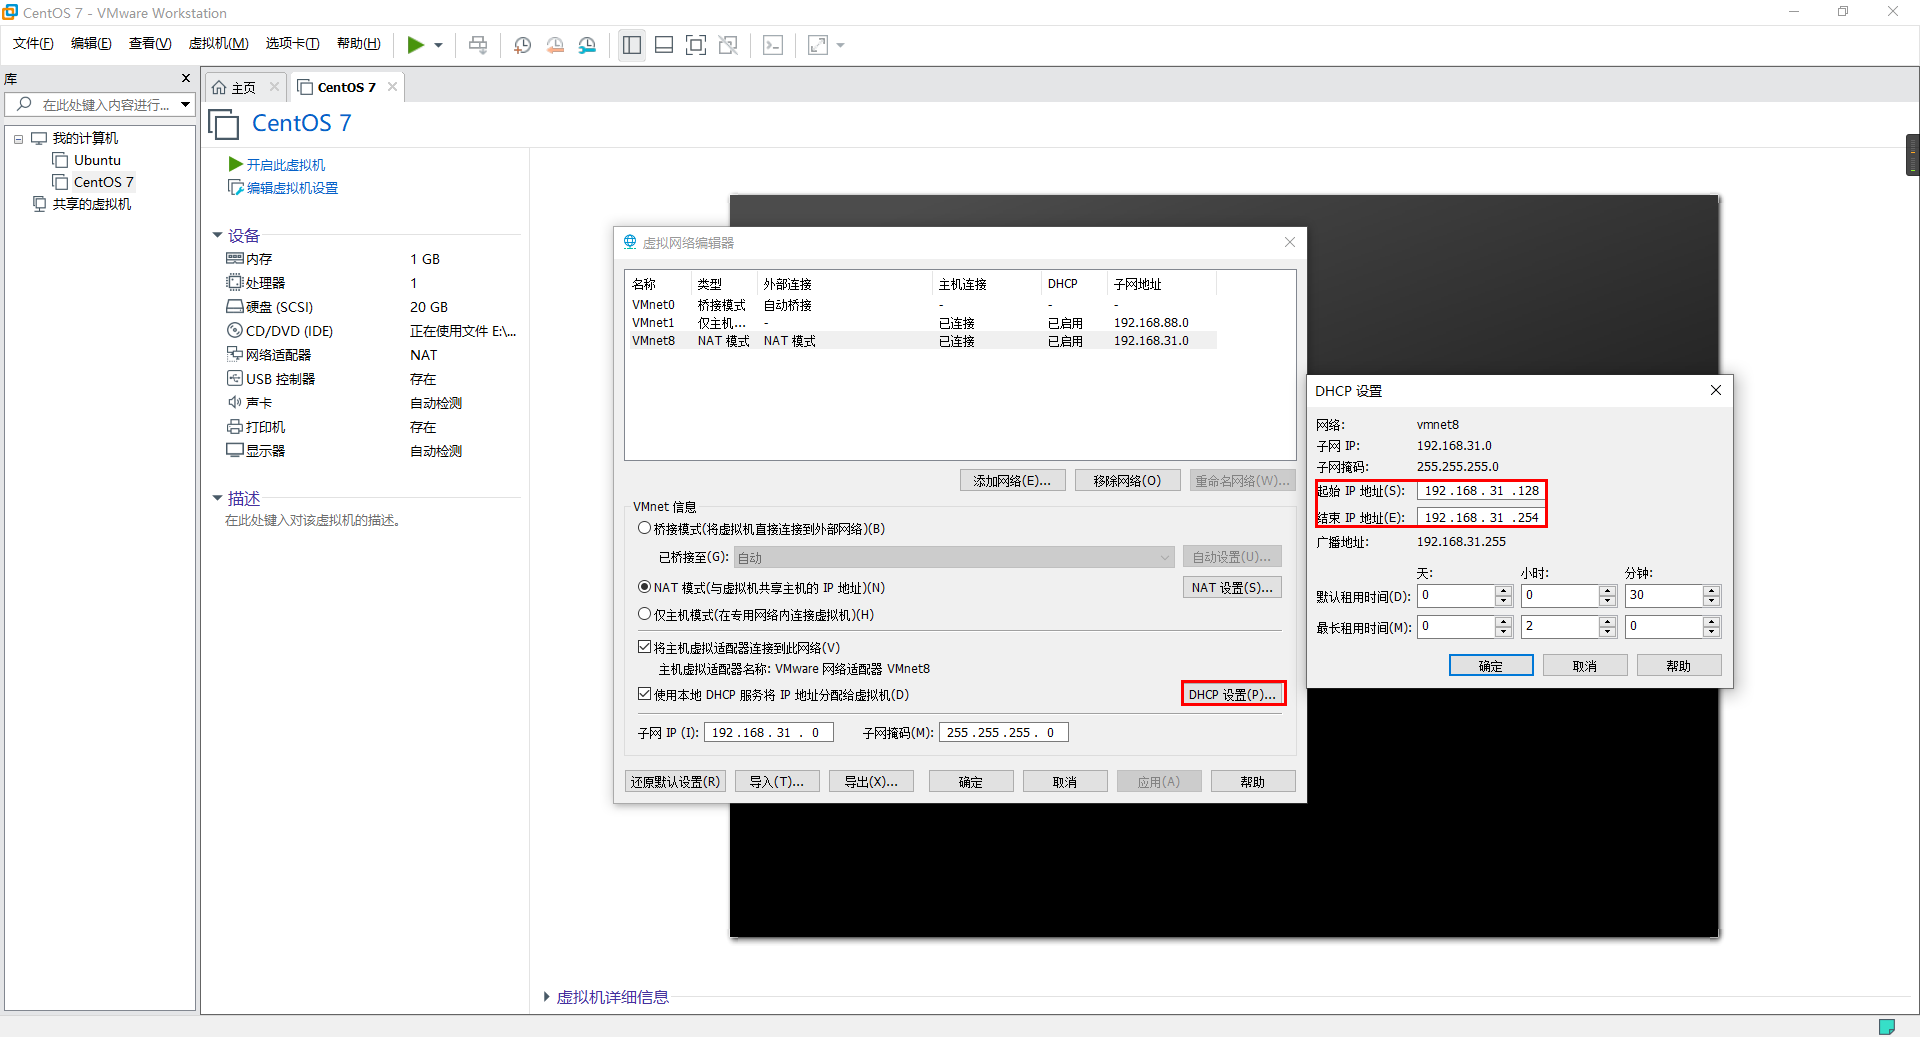Open the 查看(V) menu
1920x1037 pixels.
coord(150,43)
